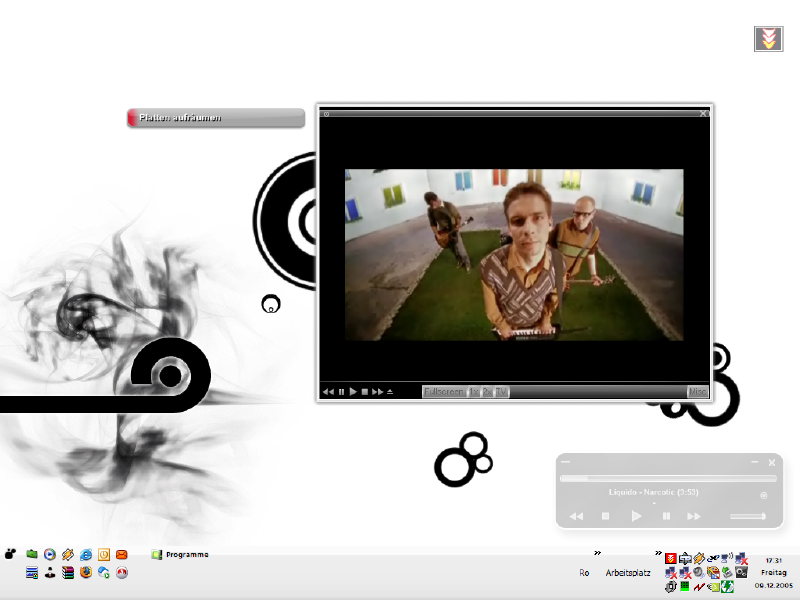Stop the video in the video player
This screenshot has height=600, width=800.
point(365,392)
